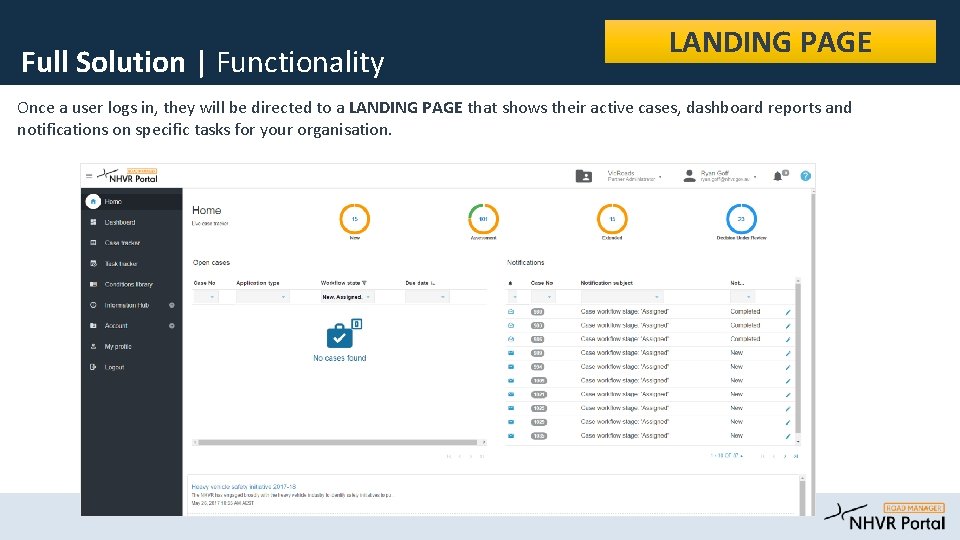This screenshot has height=540, width=960.
Task: Open Conditions library via its sidebar icon
Action: click(93, 284)
